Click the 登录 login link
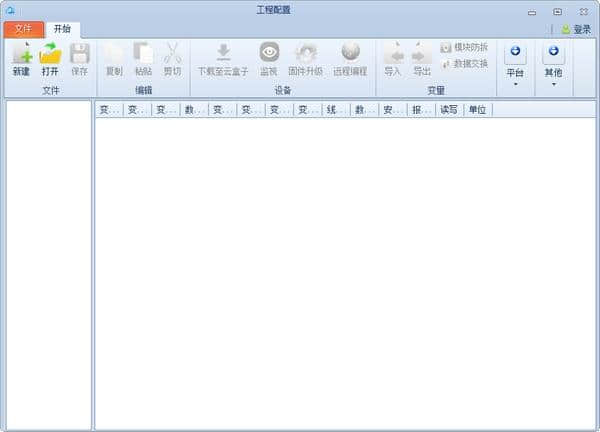Image resolution: width=600 pixels, height=432 pixels. [x=575, y=30]
